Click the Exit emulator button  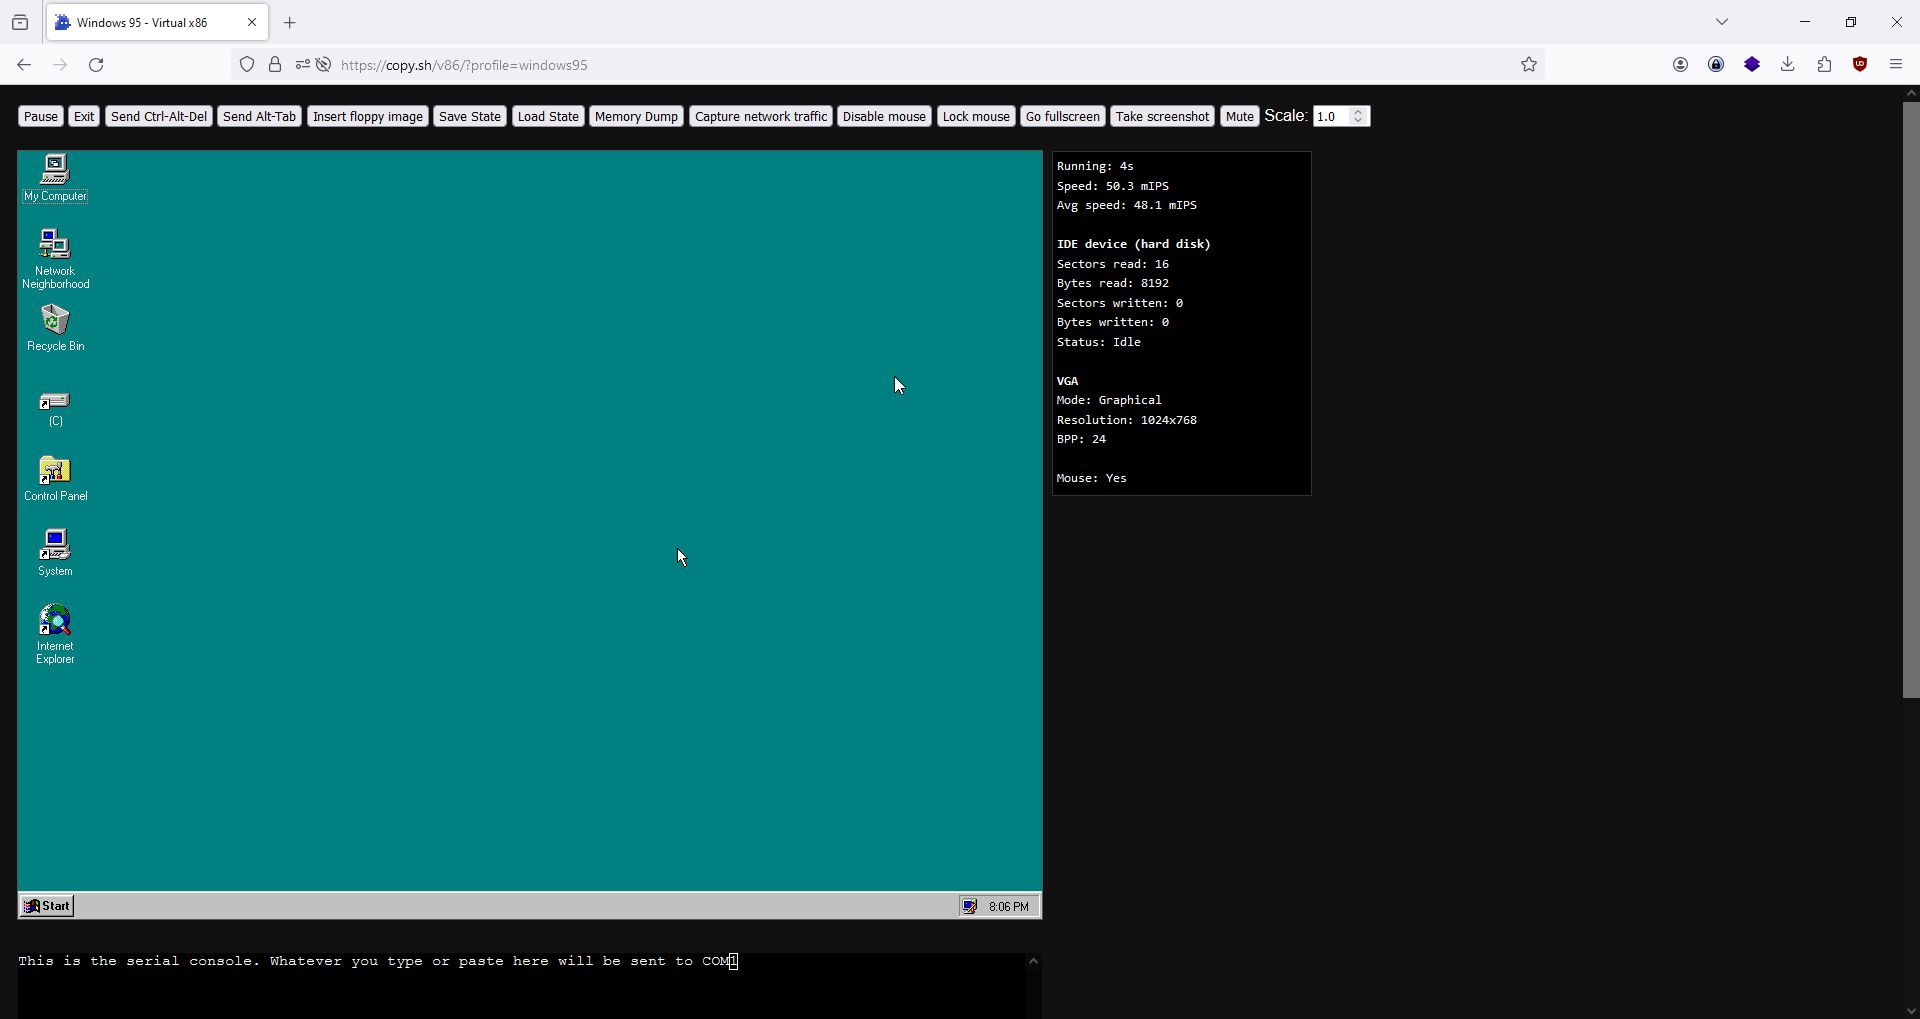pos(84,117)
